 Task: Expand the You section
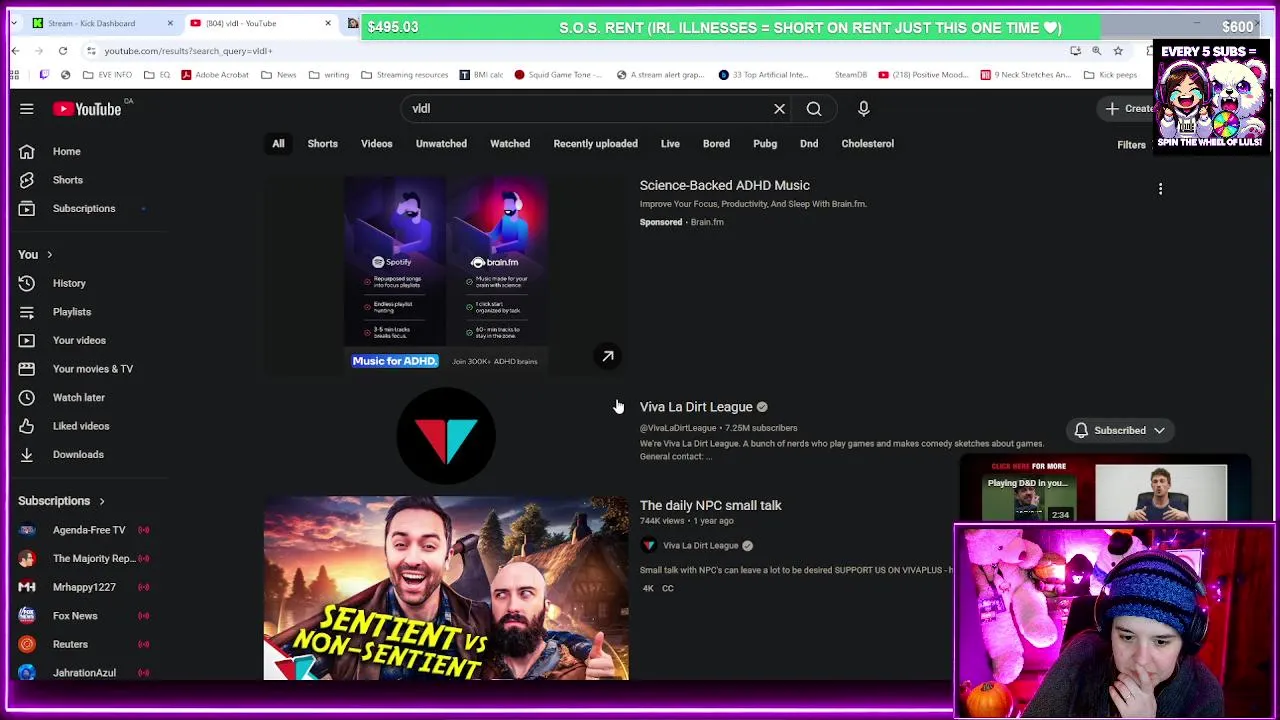pyautogui.click(x=36, y=255)
